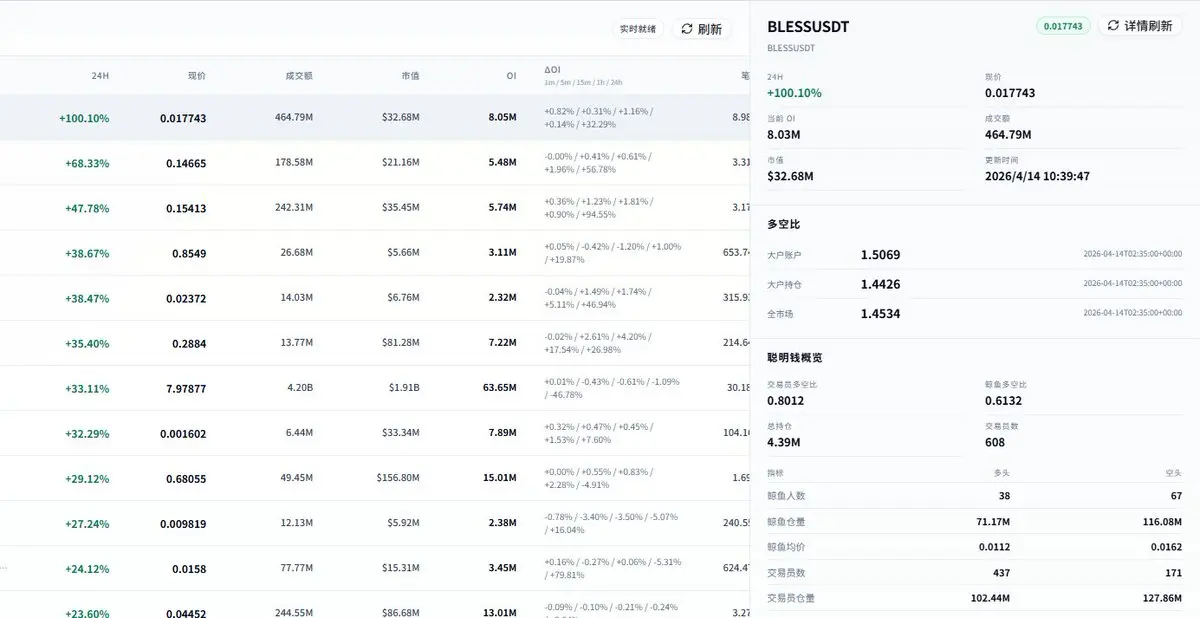Image resolution: width=1200 pixels, height=618 pixels.
Task: Click price 0.68055 in the table
Action: click(x=186, y=479)
